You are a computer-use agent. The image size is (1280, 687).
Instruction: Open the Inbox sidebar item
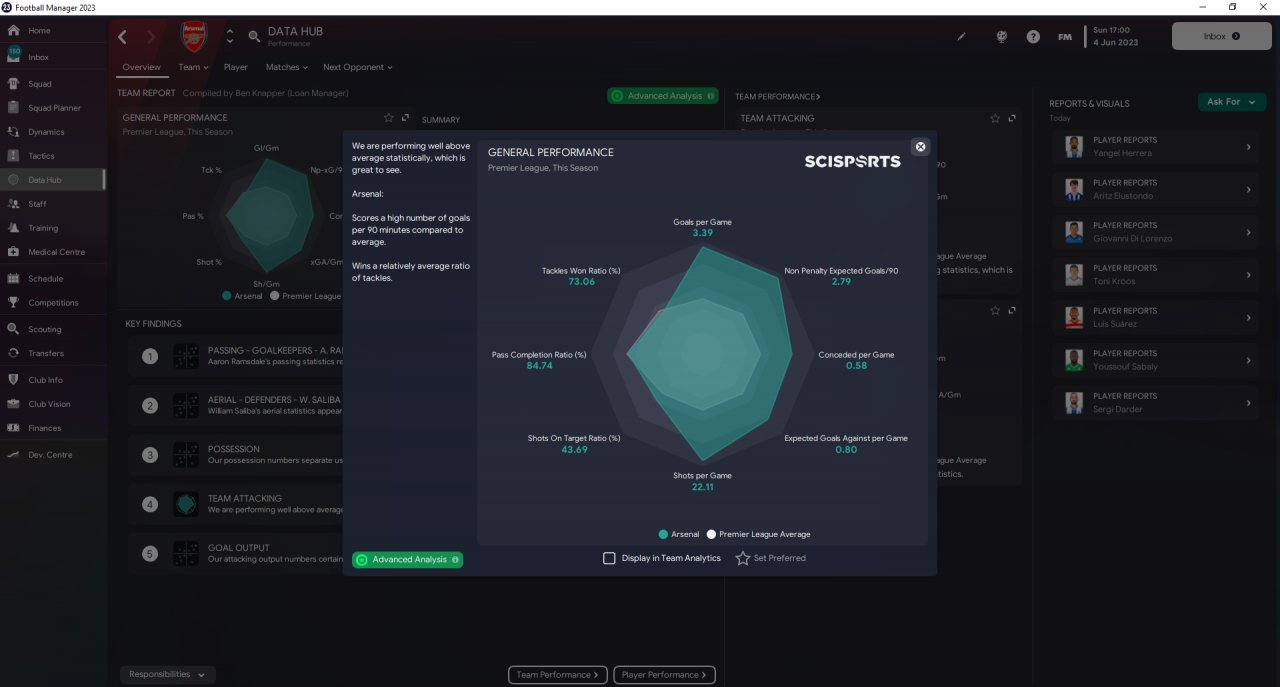(x=52, y=57)
